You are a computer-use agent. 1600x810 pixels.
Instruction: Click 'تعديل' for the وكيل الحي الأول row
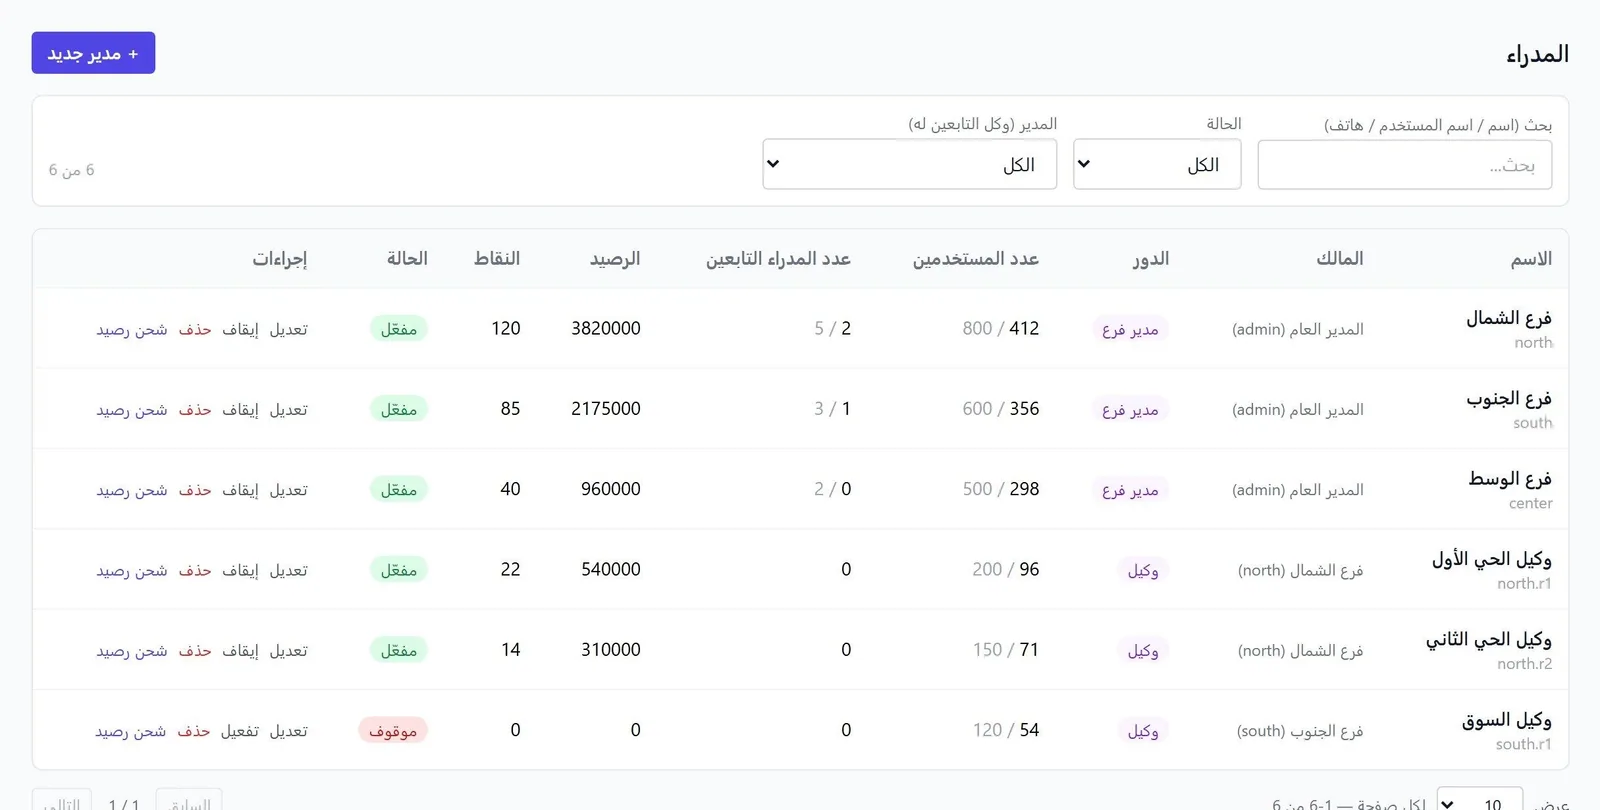(x=289, y=570)
